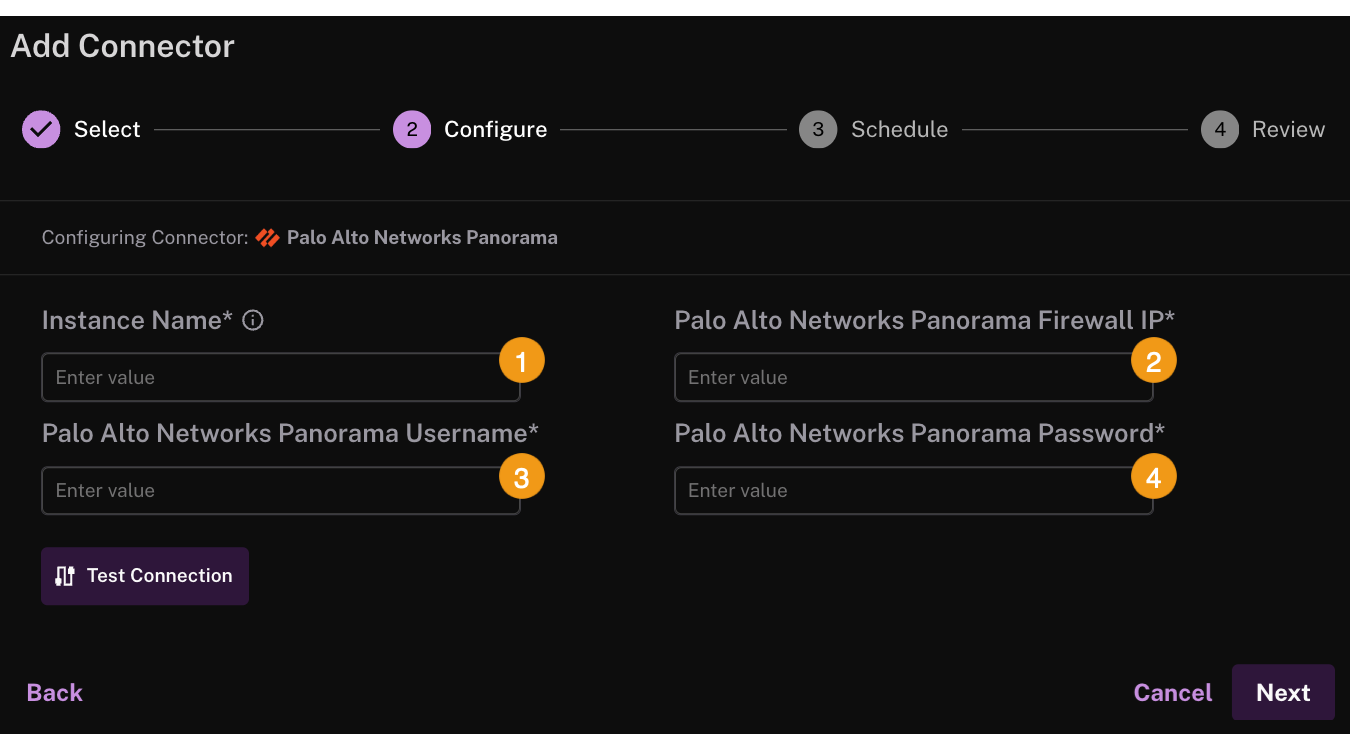1350x754 pixels.
Task: Go to the Schedule step label
Action: tap(899, 129)
